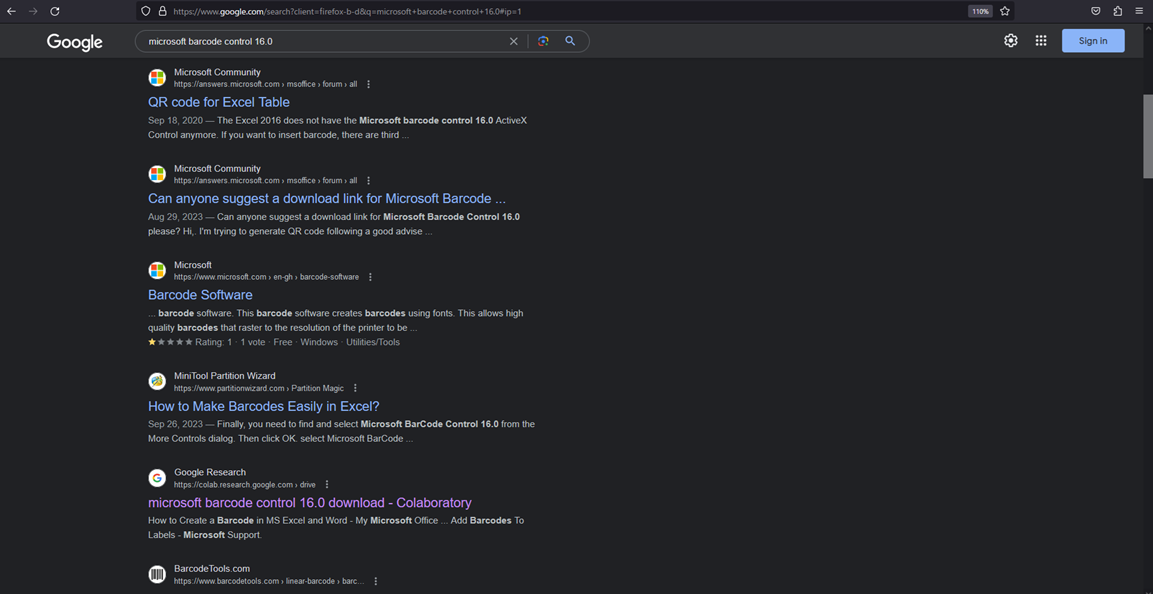Open the Google apps grid icon
This screenshot has width=1153, height=594.
coord(1041,41)
